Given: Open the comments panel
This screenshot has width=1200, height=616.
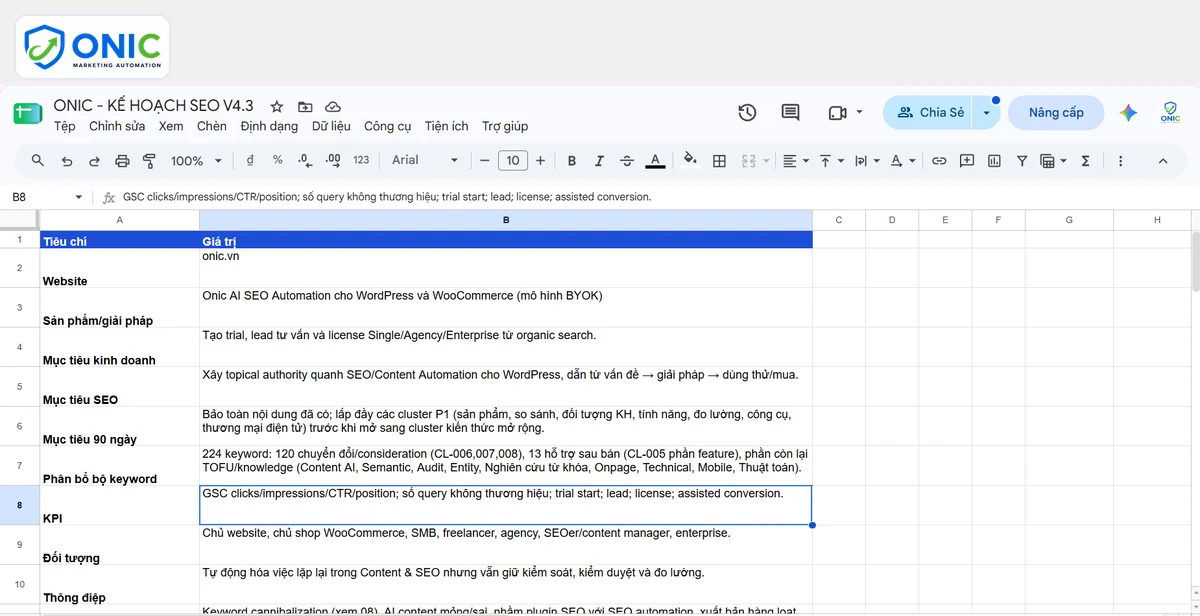Looking at the screenshot, I should [790, 113].
